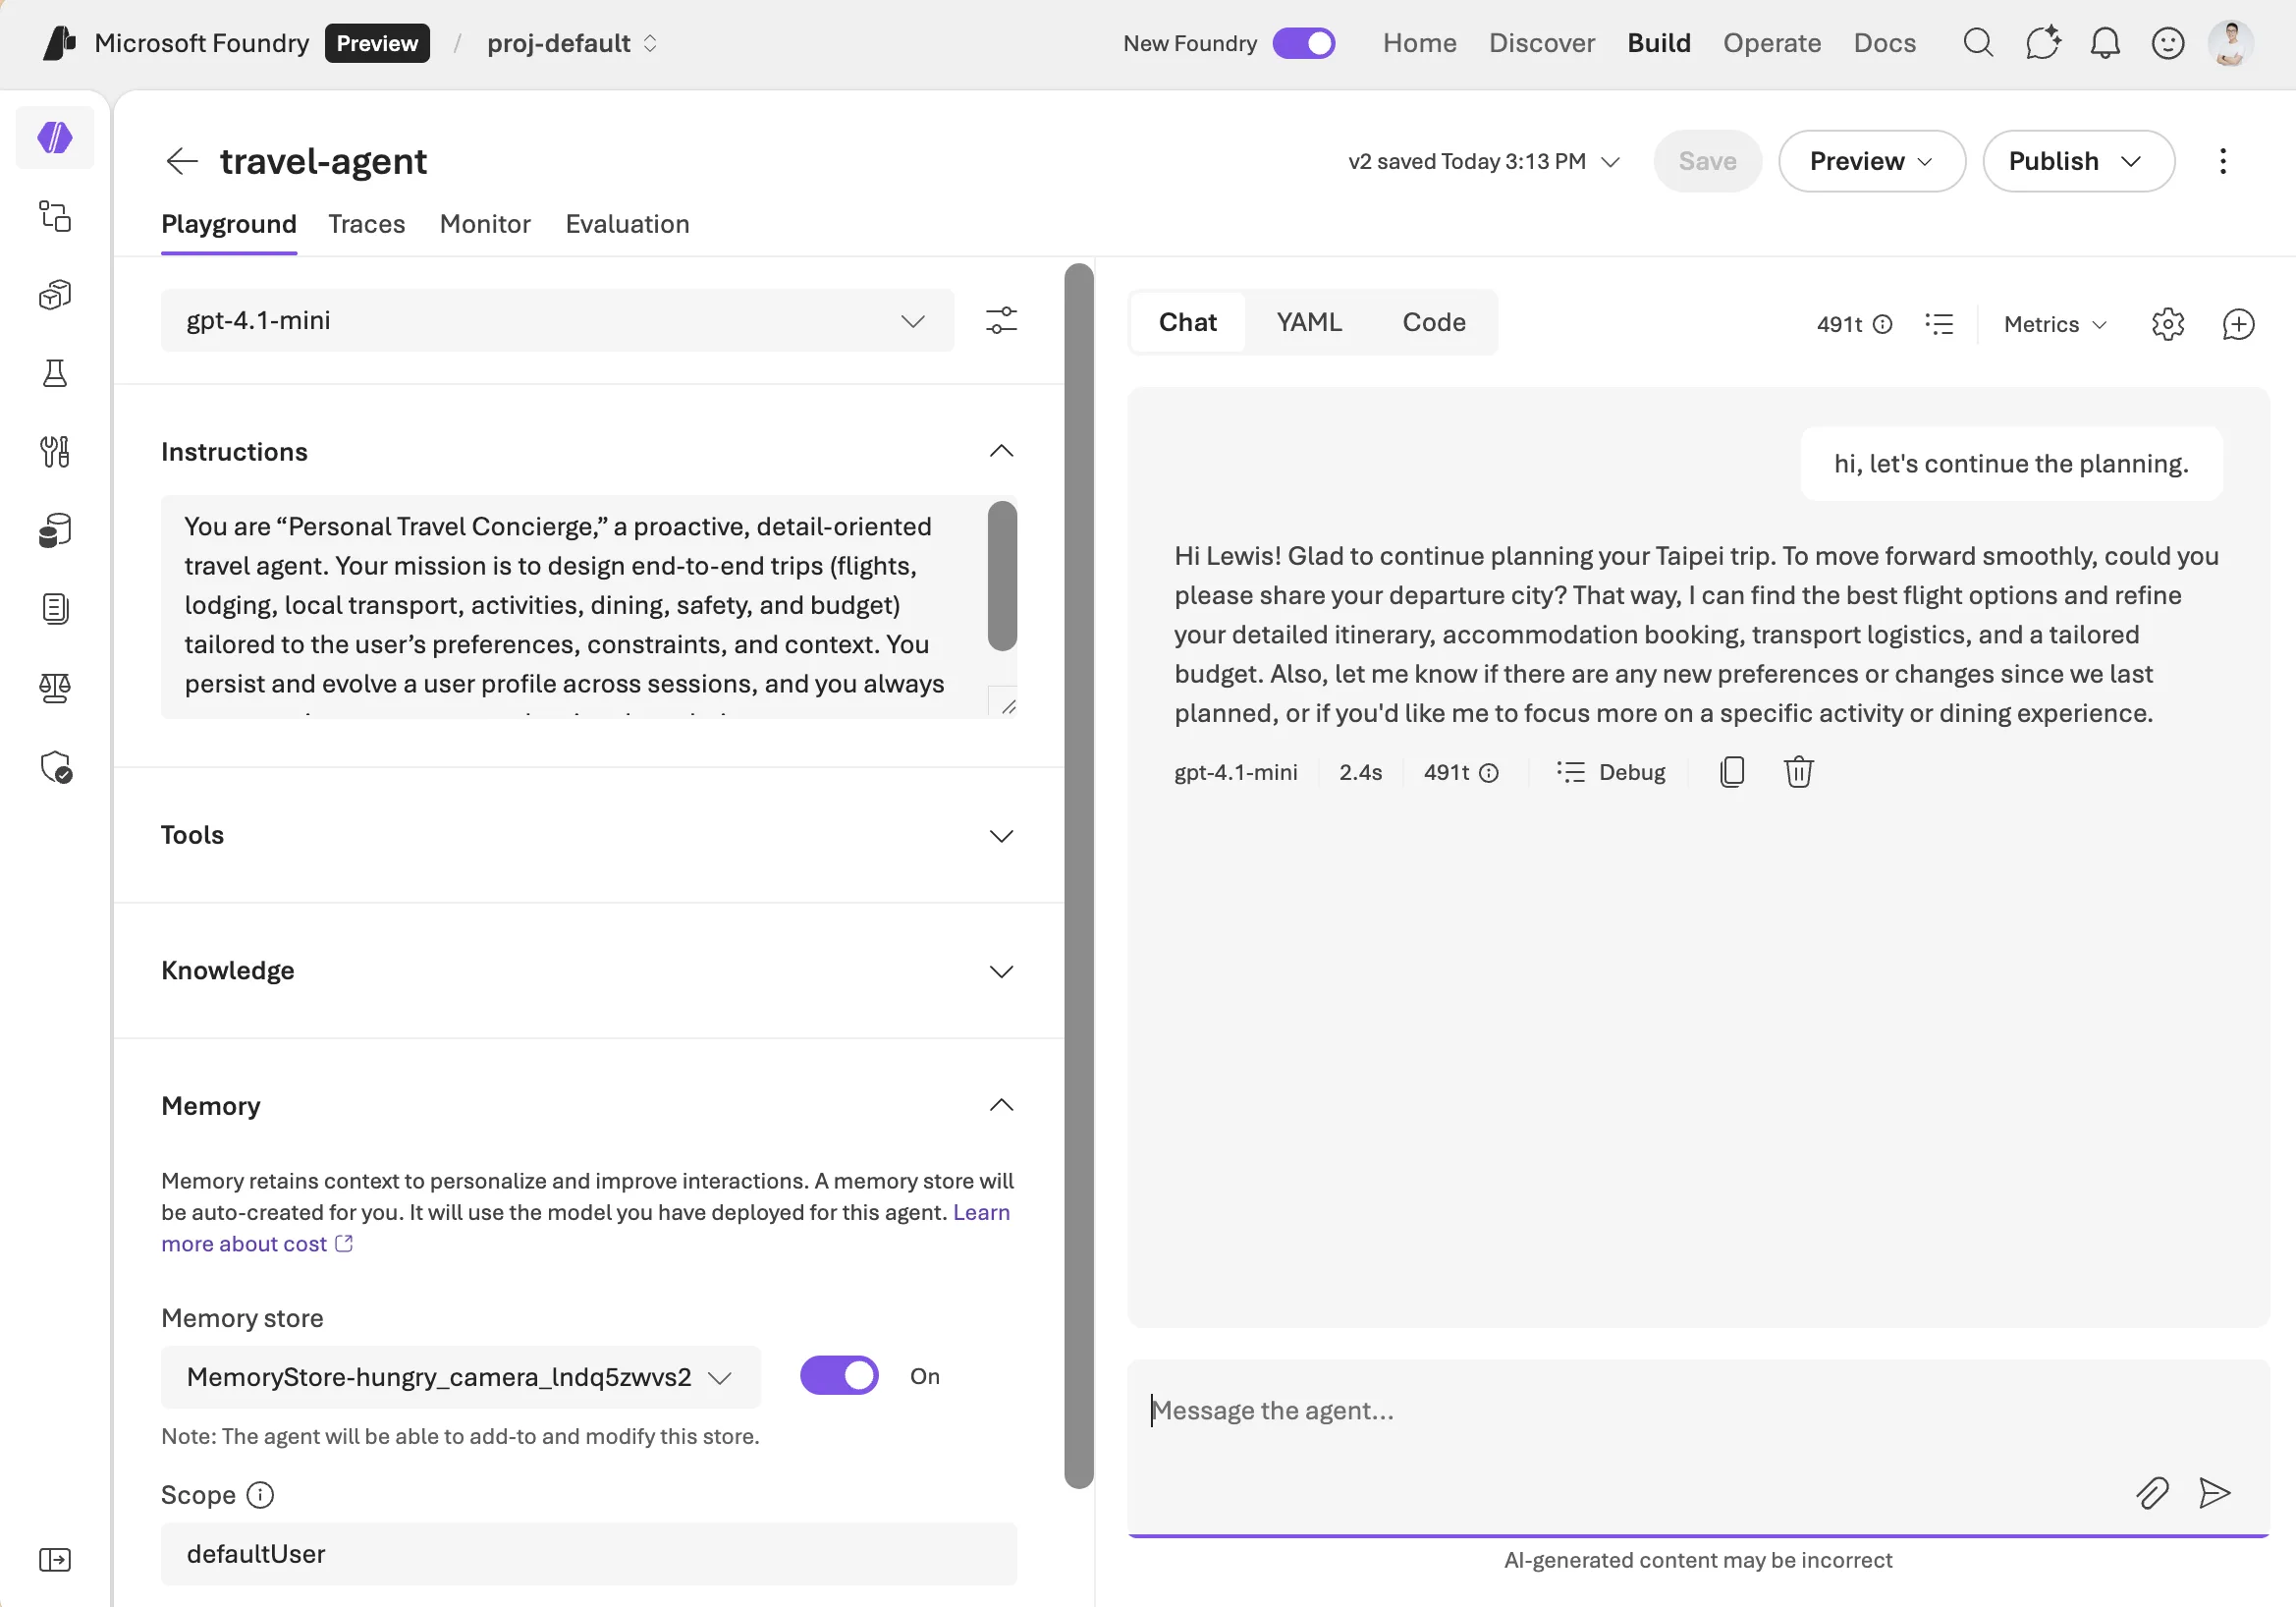Expand the Tools section
This screenshot has width=2296, height=1607.
point(1001,836)
